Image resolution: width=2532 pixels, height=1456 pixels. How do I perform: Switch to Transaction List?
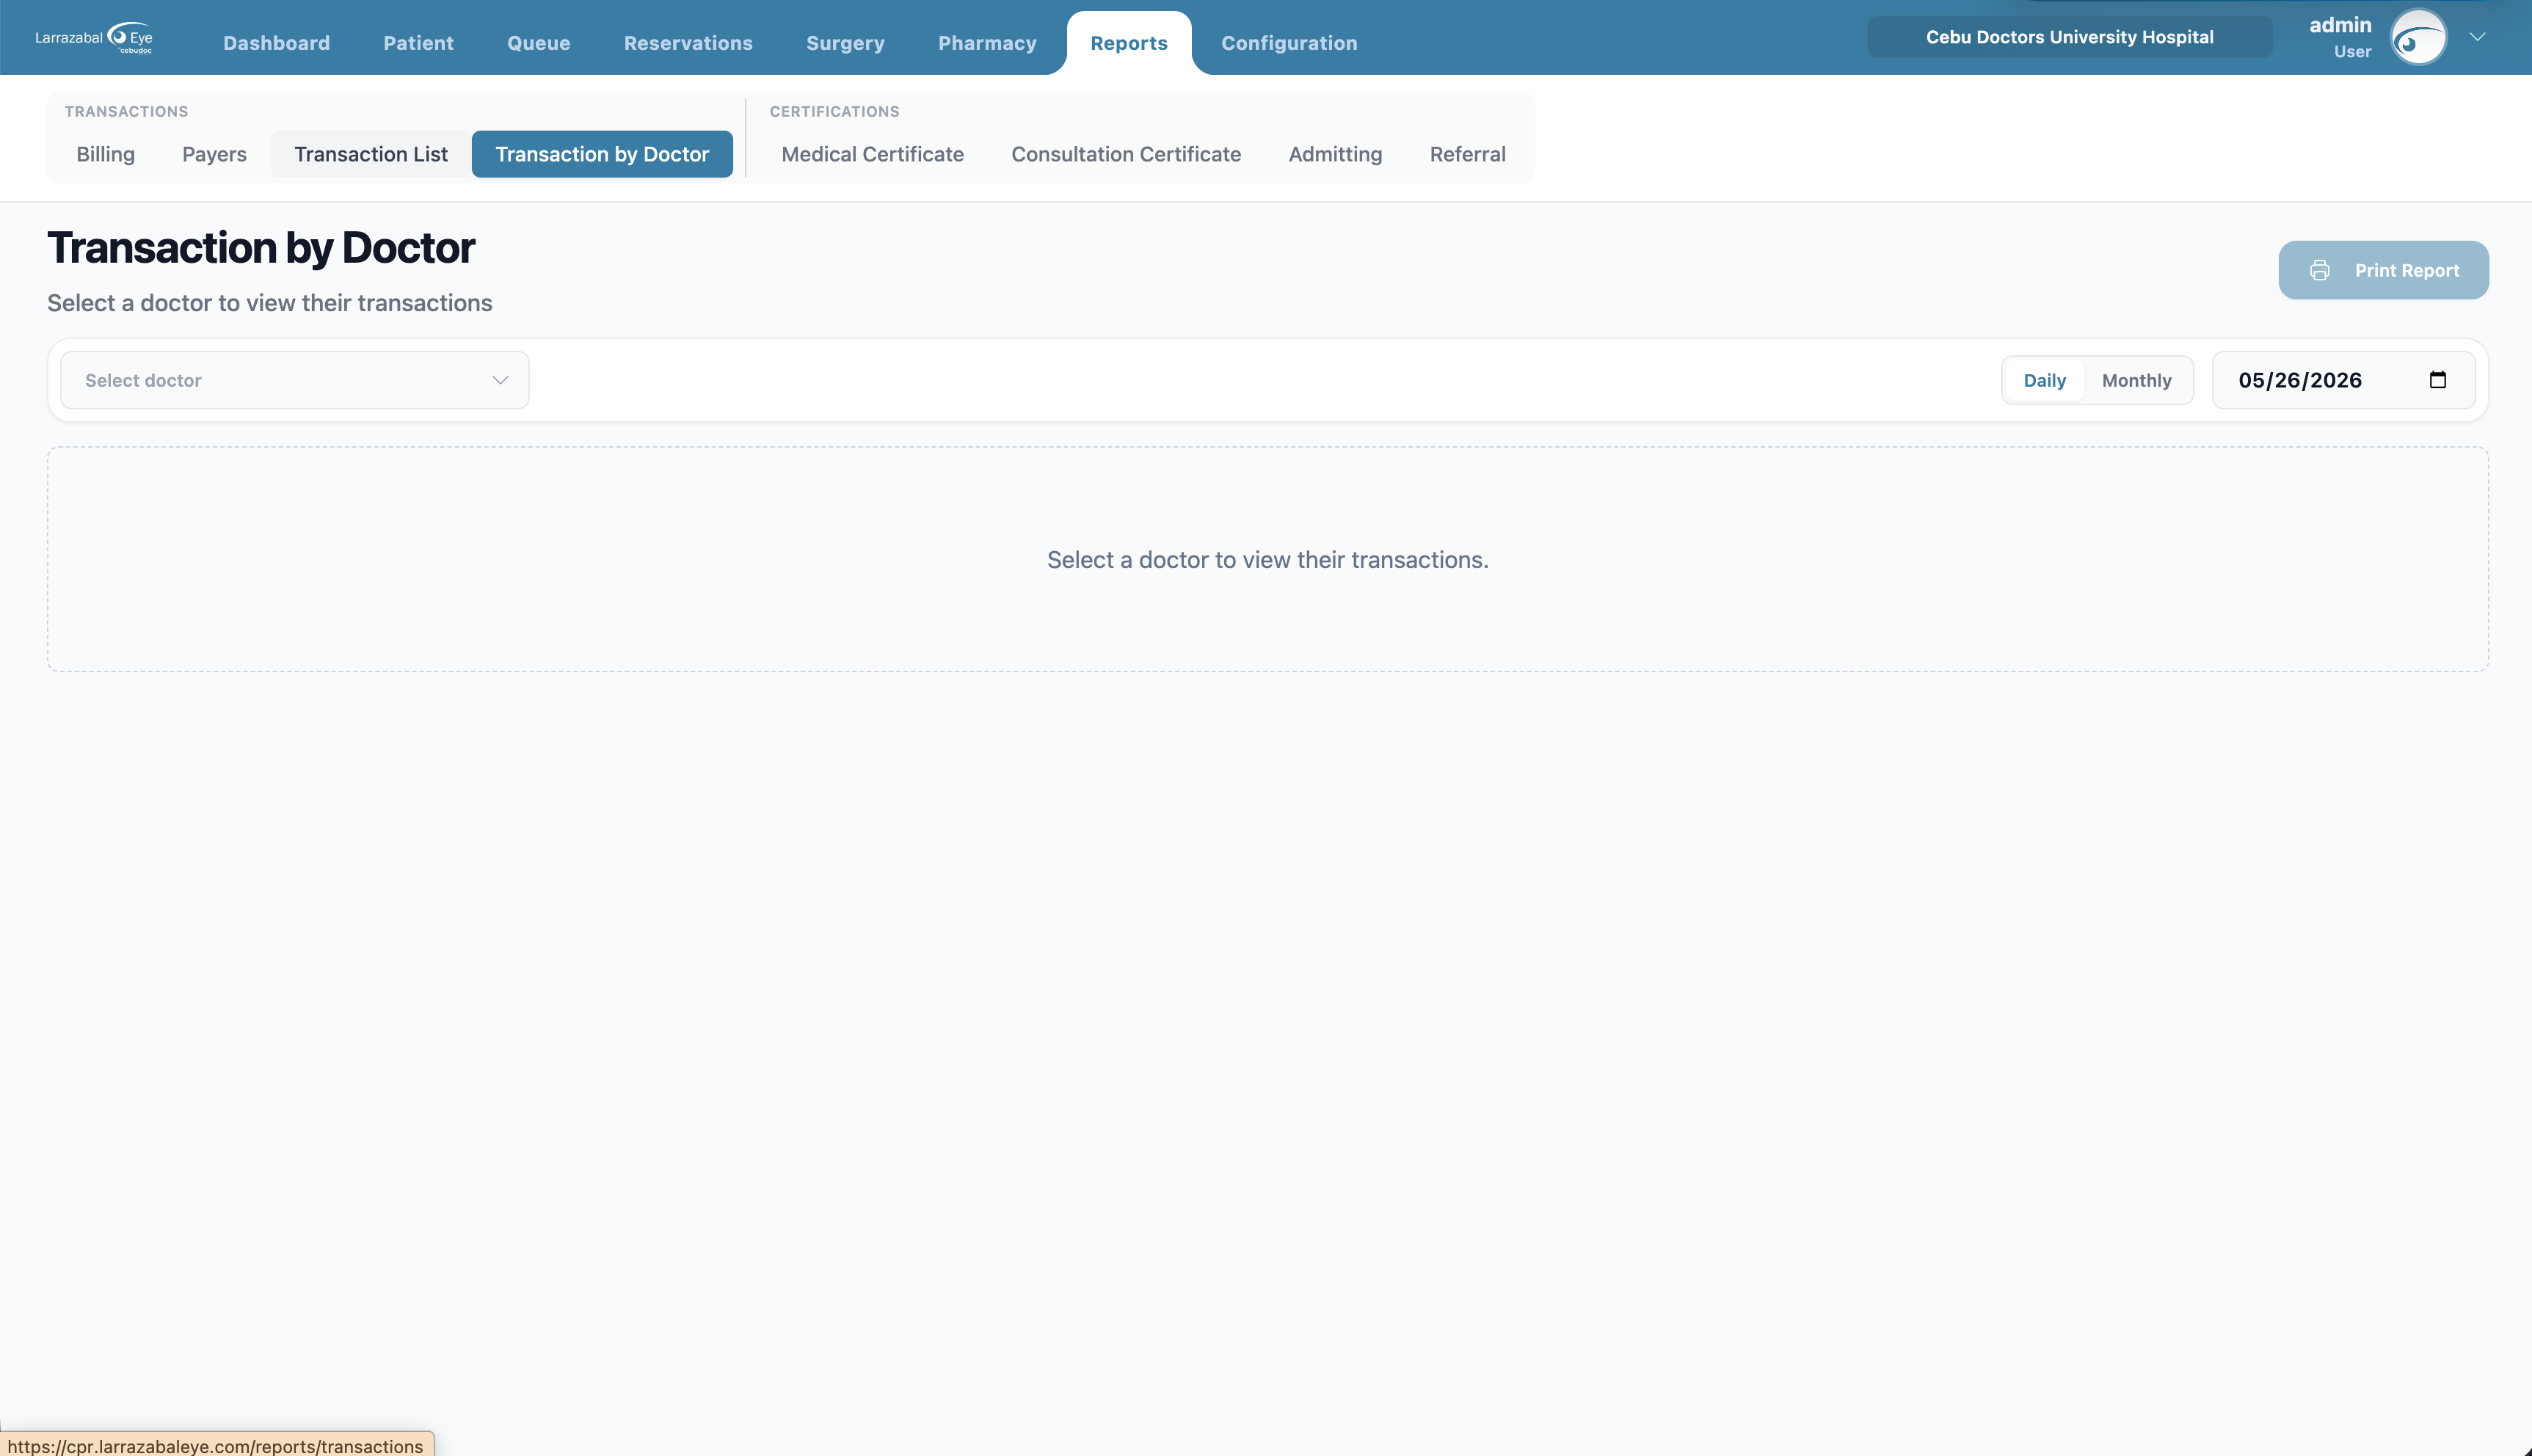tap(371, 154)
